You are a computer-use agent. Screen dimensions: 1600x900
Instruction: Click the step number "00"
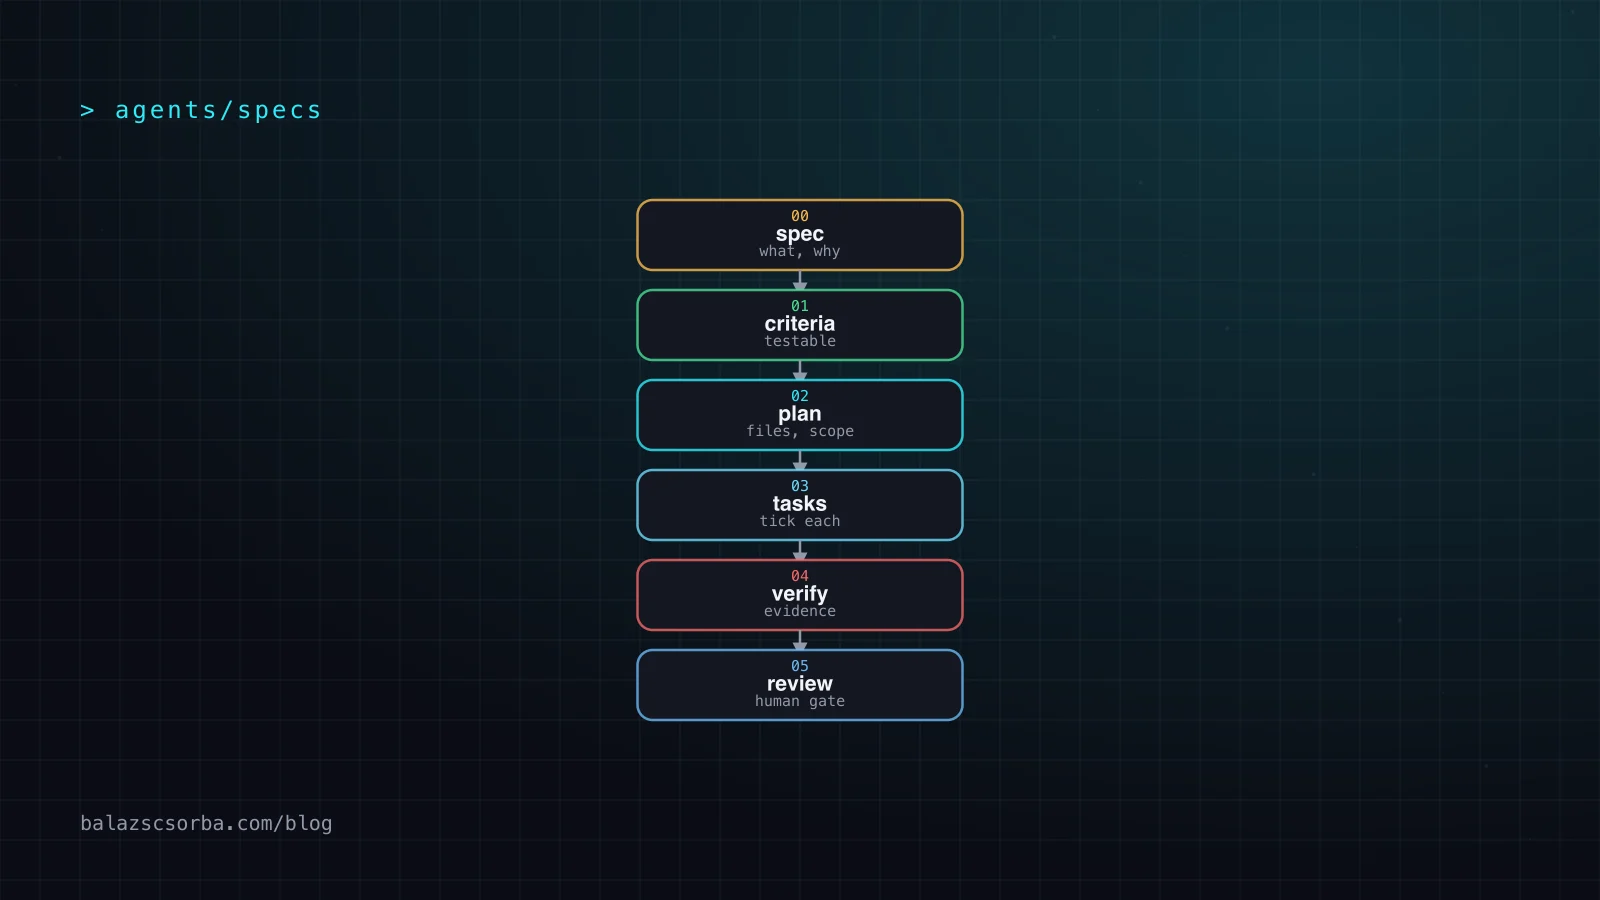pyautogui.click(x=800, y=216)
